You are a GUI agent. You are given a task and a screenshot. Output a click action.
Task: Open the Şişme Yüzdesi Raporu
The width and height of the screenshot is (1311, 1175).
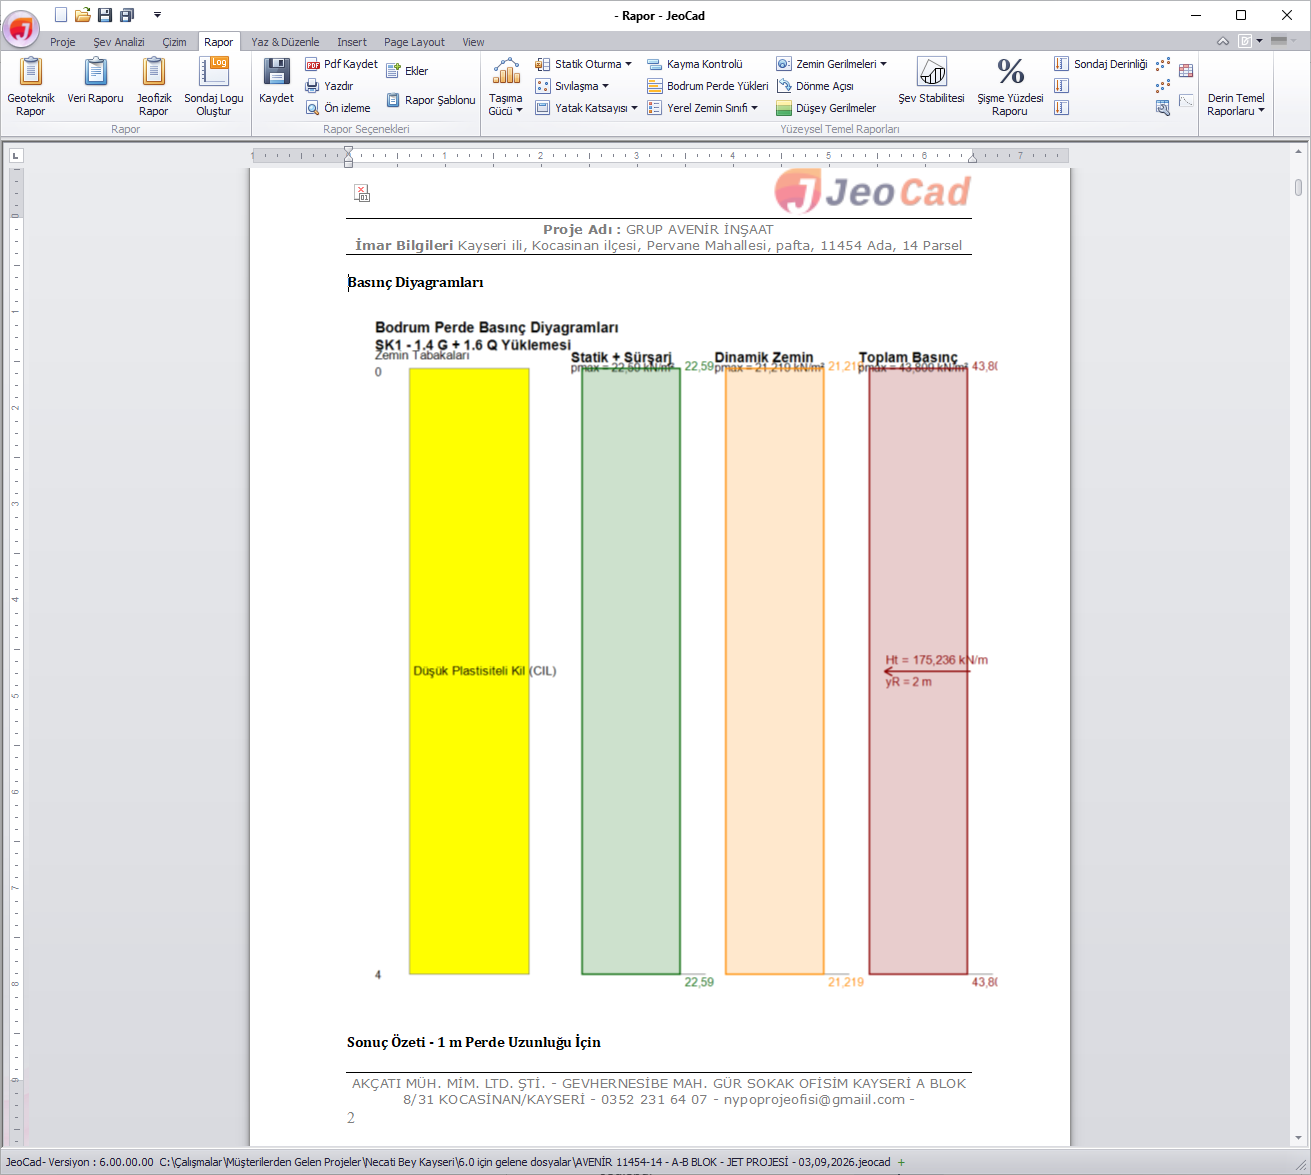pos(1010,87)
